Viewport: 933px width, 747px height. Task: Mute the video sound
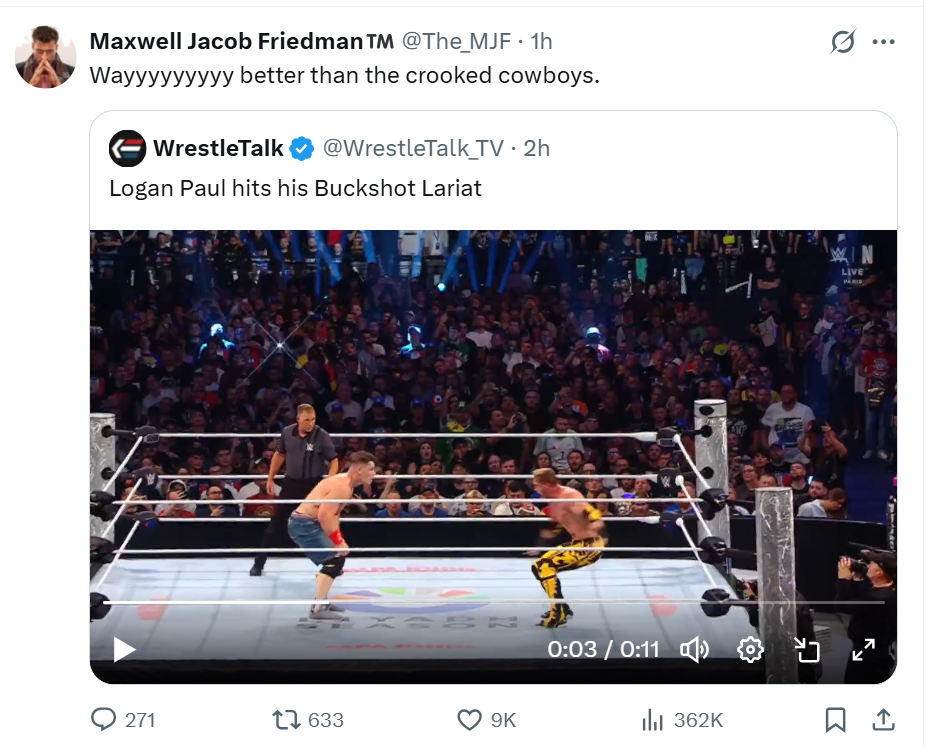(x=694, y=650)
